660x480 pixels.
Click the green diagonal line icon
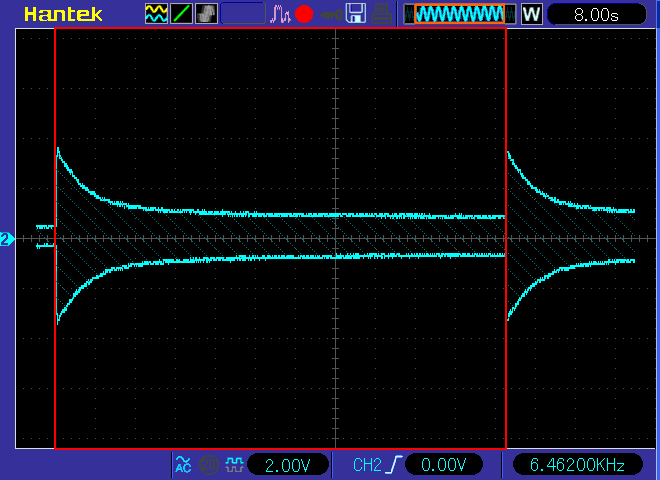(181, 14)
